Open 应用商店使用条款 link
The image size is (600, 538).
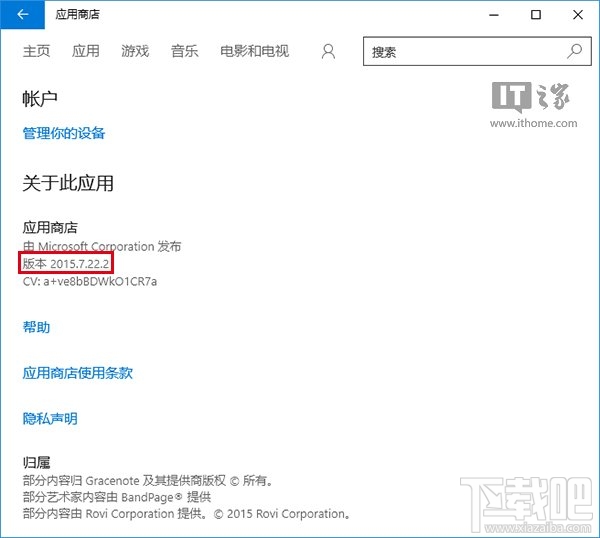pyautogui.click(x=78, y=373)
